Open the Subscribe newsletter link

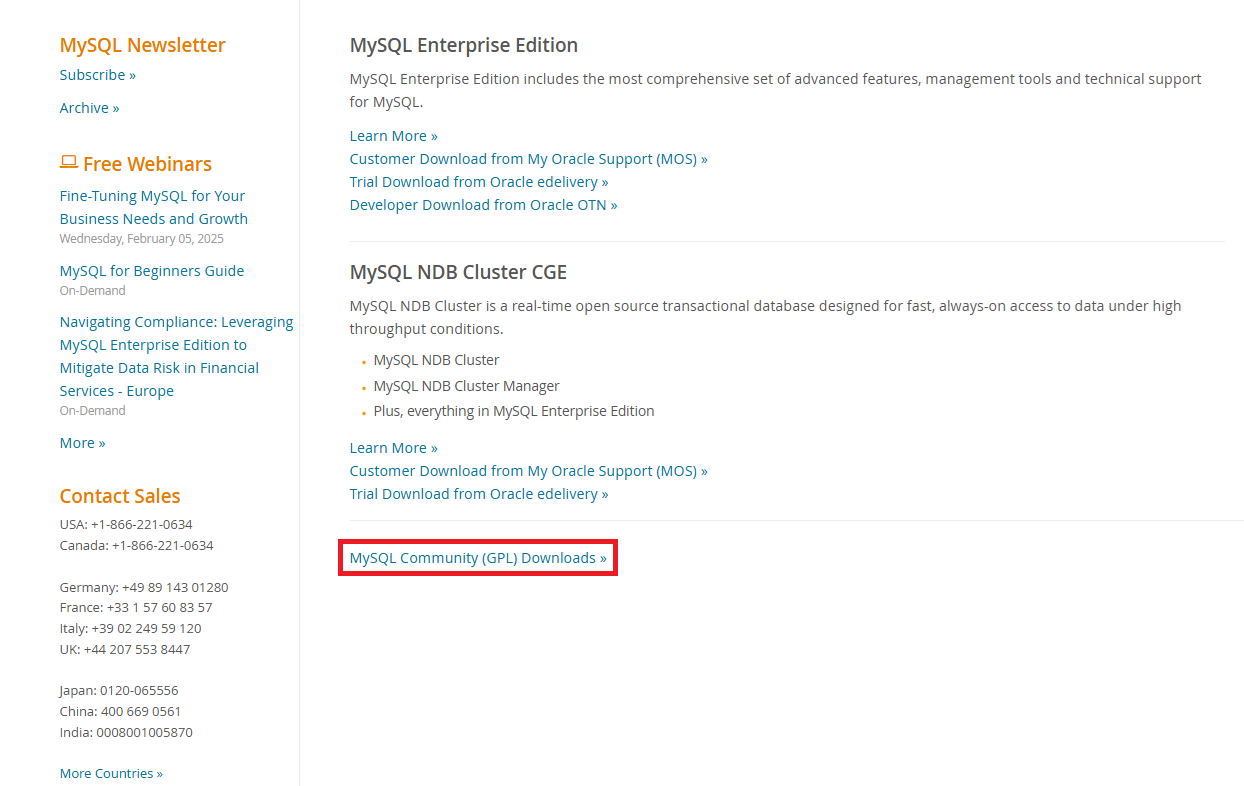(97, 75)
